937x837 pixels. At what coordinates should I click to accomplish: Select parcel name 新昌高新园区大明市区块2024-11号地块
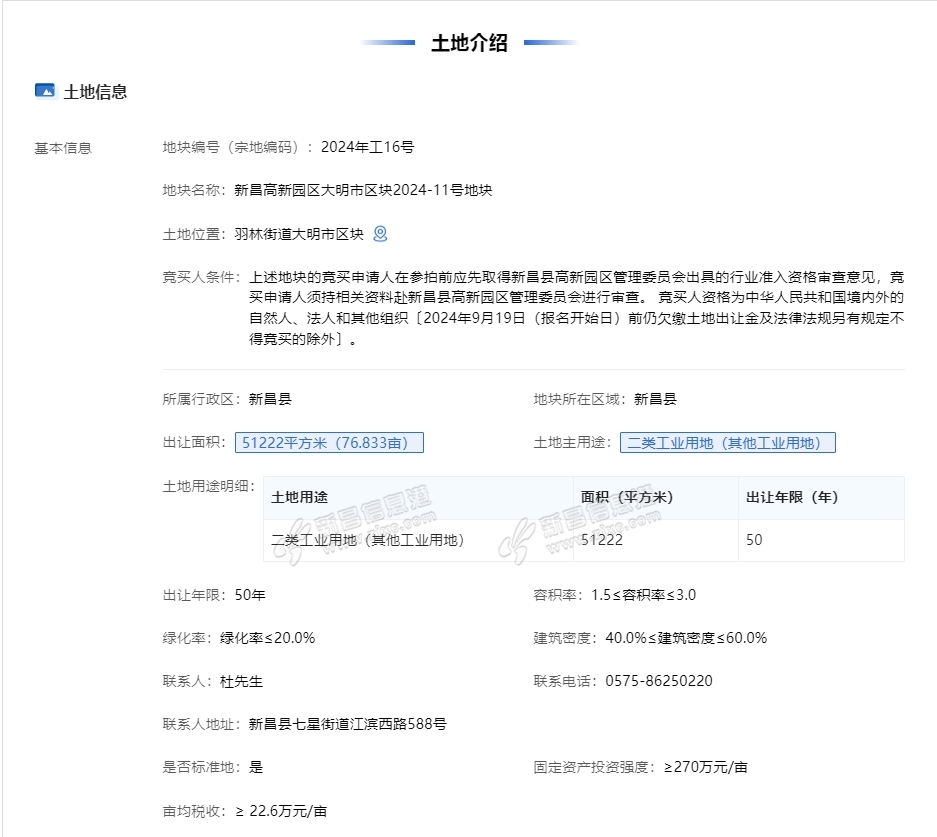click(363, 190)
